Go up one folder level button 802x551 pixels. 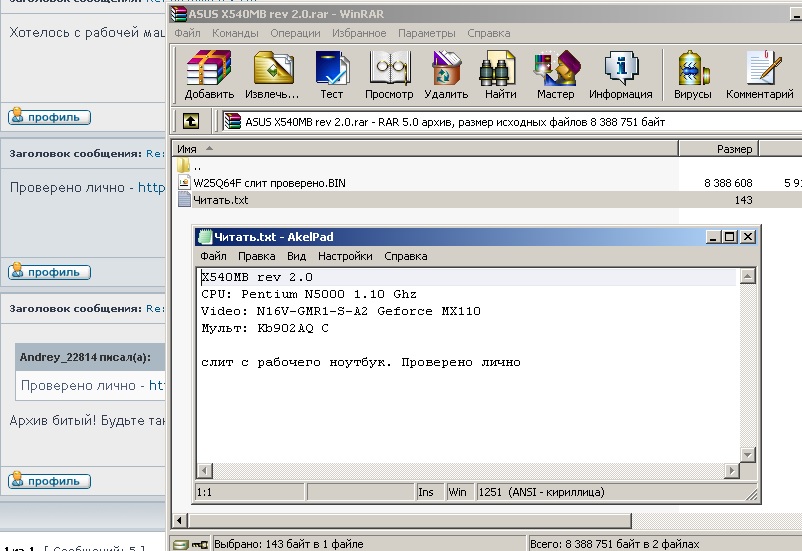(191, 121)
